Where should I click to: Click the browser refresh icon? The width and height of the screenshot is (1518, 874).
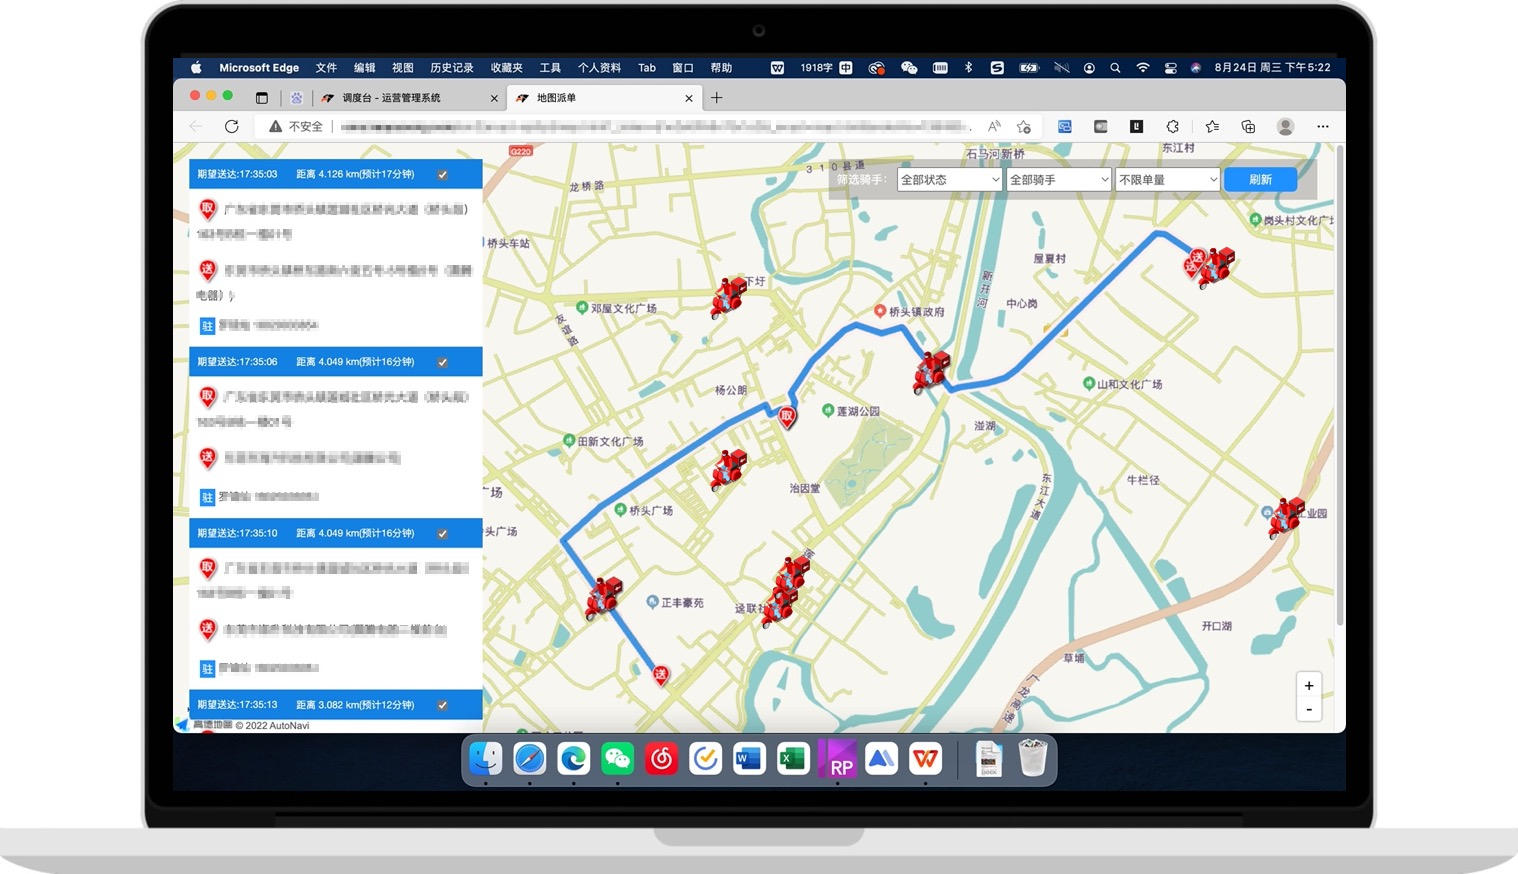click(232, 126)
